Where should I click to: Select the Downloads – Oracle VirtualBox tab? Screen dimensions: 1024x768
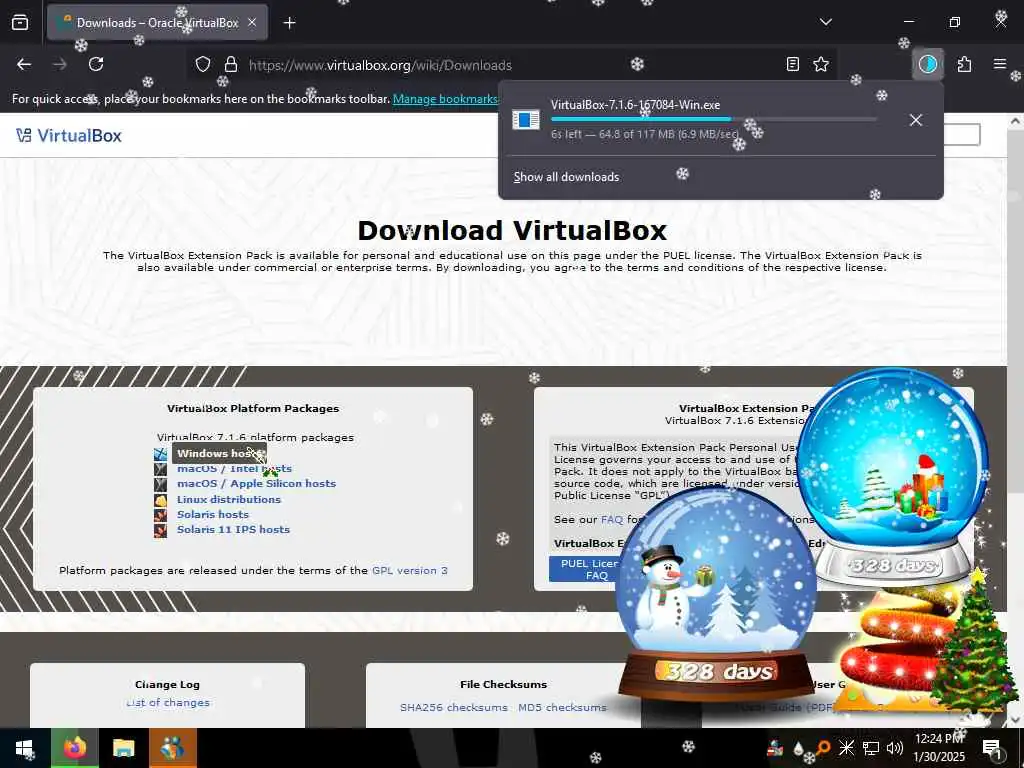(157, 23)
